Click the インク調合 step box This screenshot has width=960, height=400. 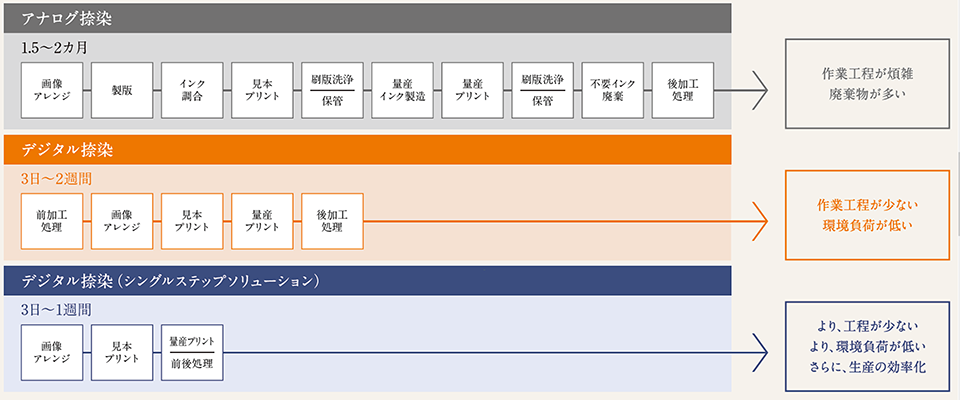pyautogui.click(x=192, y=89)
